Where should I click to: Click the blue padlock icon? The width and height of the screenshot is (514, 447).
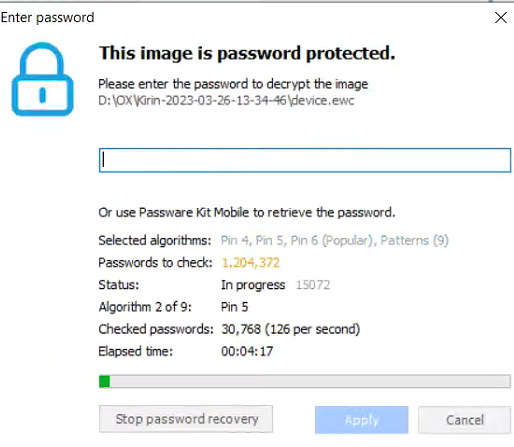pyautogui.click(x=42, y=79)
